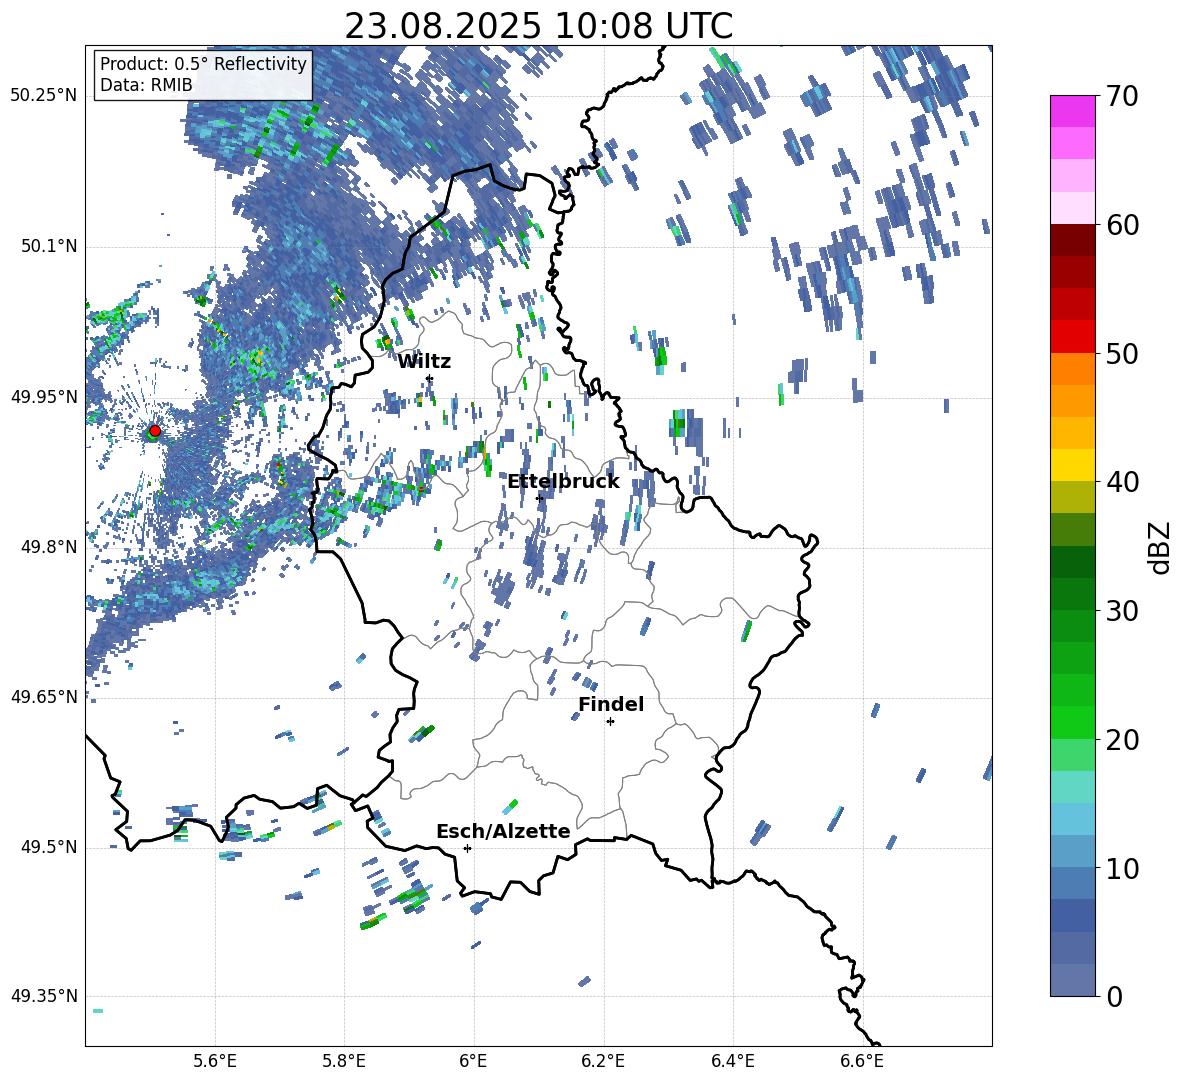Image resolution: width=1184 pixels, height=1081 pixels.
Task: Click the 0 tick on colorbar
Action: (x=1114, y=996)
